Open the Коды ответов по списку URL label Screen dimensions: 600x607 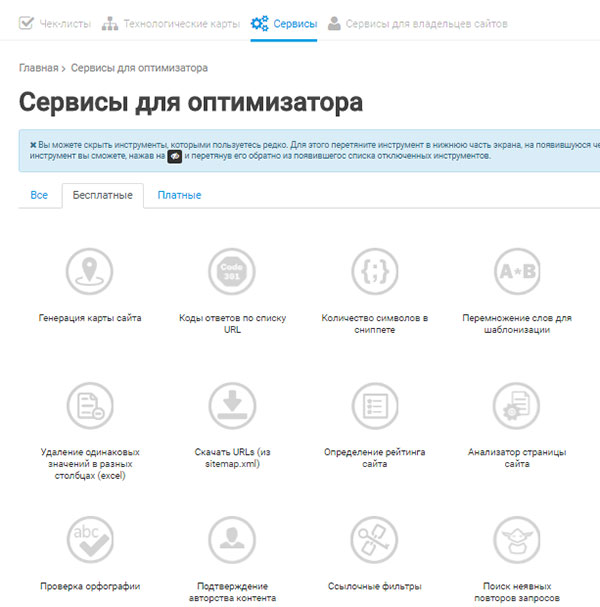pyautogui.click(x=232, y=324)
